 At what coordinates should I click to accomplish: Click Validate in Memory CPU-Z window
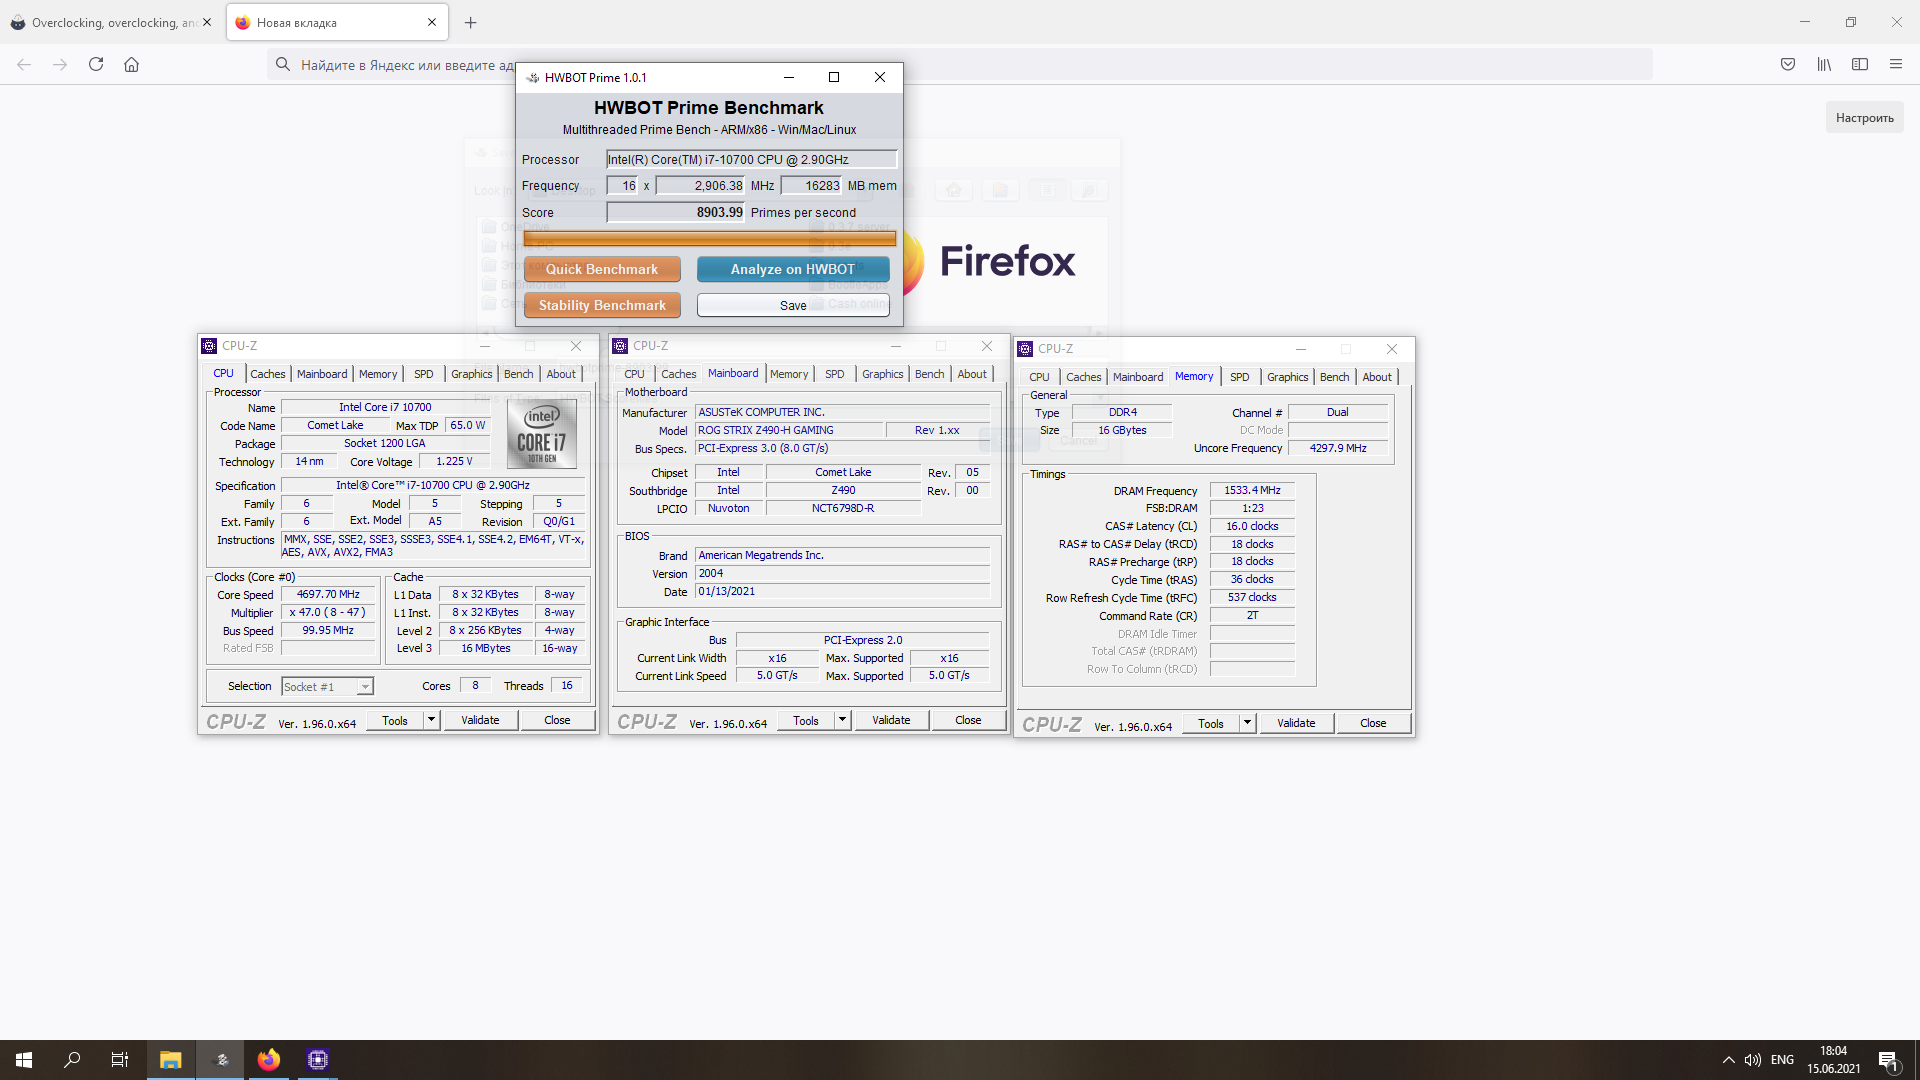[x=1296, y=723]
